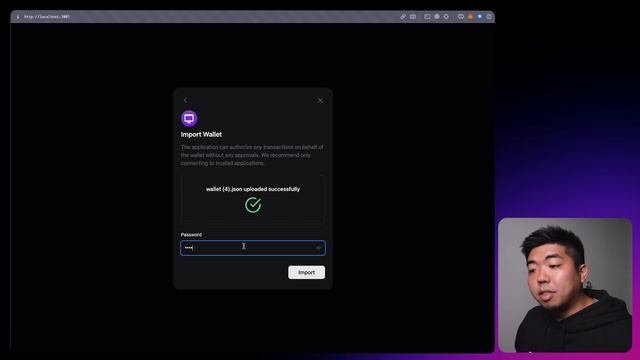Close the Import Wallet dialog
640x360 pixels.
pos(320,100)
